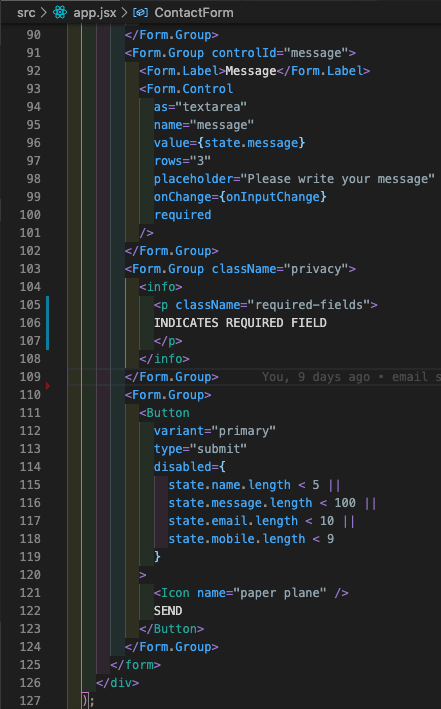Click the opening <info> tag on line 104

[161, 287]
